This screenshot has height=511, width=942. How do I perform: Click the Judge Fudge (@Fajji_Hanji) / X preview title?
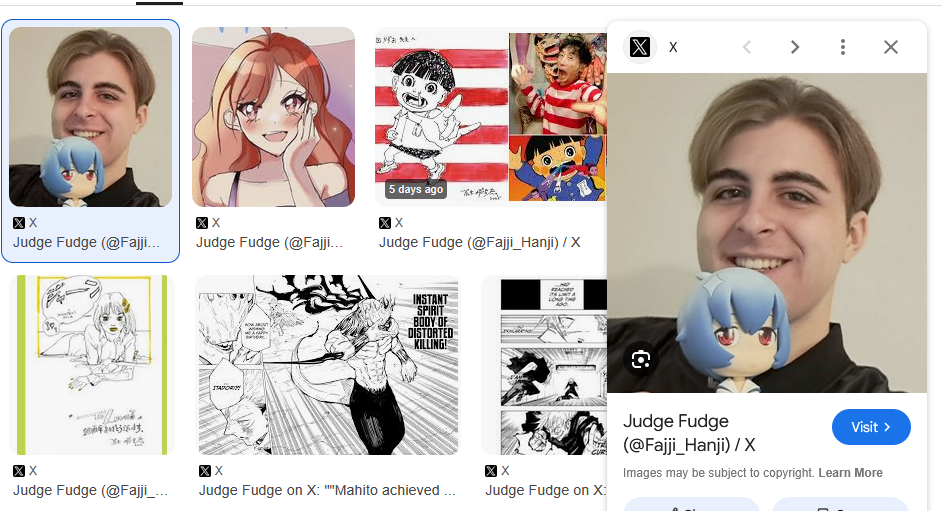point(689,433)
